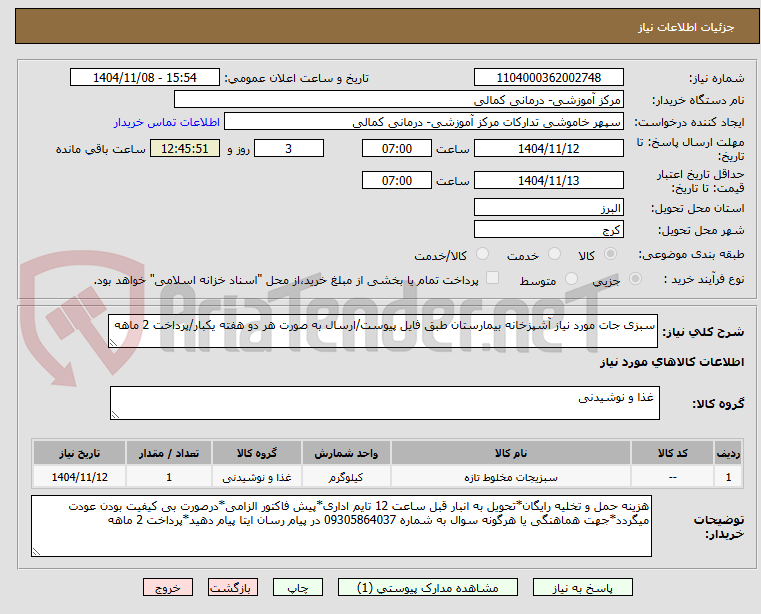
Task: Select the کالا/خدمت radio button
Action: (482, 254)
